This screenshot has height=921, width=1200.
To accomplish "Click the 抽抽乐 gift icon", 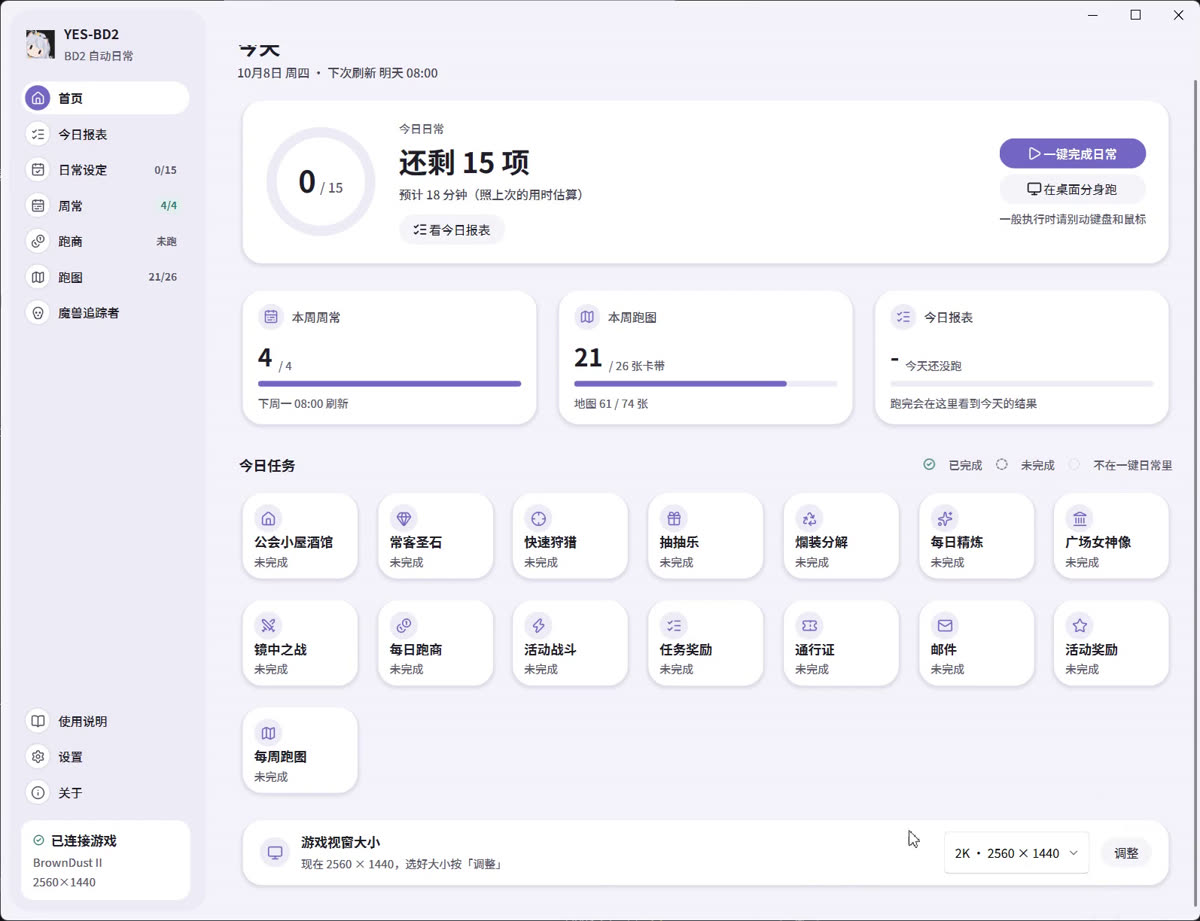I will pyautogui.click(x=674, y=518).
